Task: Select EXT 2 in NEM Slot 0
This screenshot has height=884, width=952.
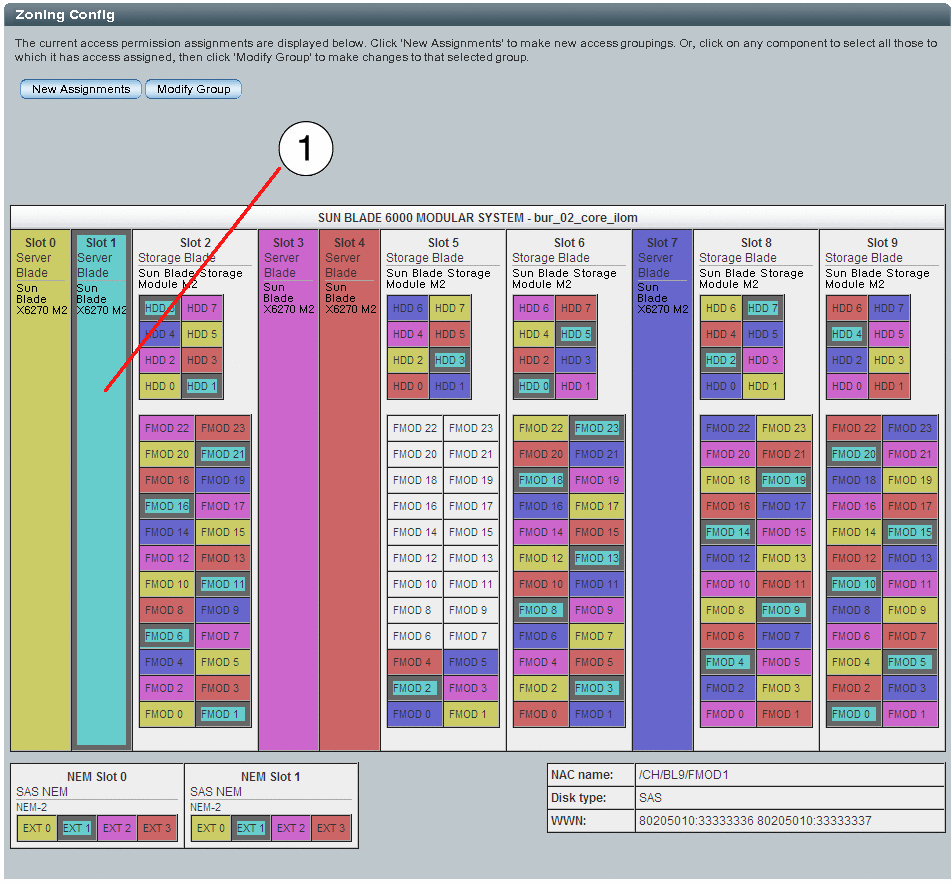Action: (x=117, y=828)
